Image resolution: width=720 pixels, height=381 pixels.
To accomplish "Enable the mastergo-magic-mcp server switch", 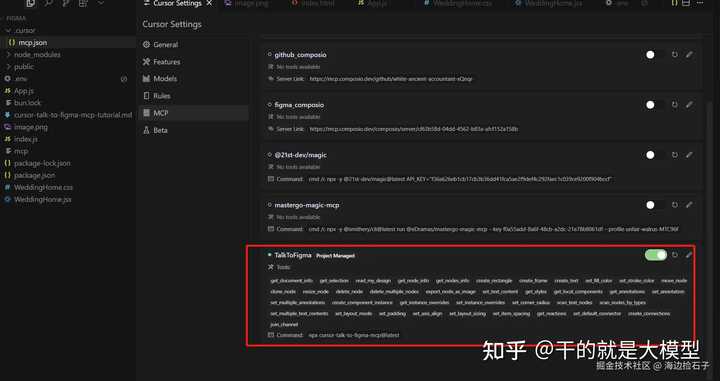I will (x=655, y=205).
